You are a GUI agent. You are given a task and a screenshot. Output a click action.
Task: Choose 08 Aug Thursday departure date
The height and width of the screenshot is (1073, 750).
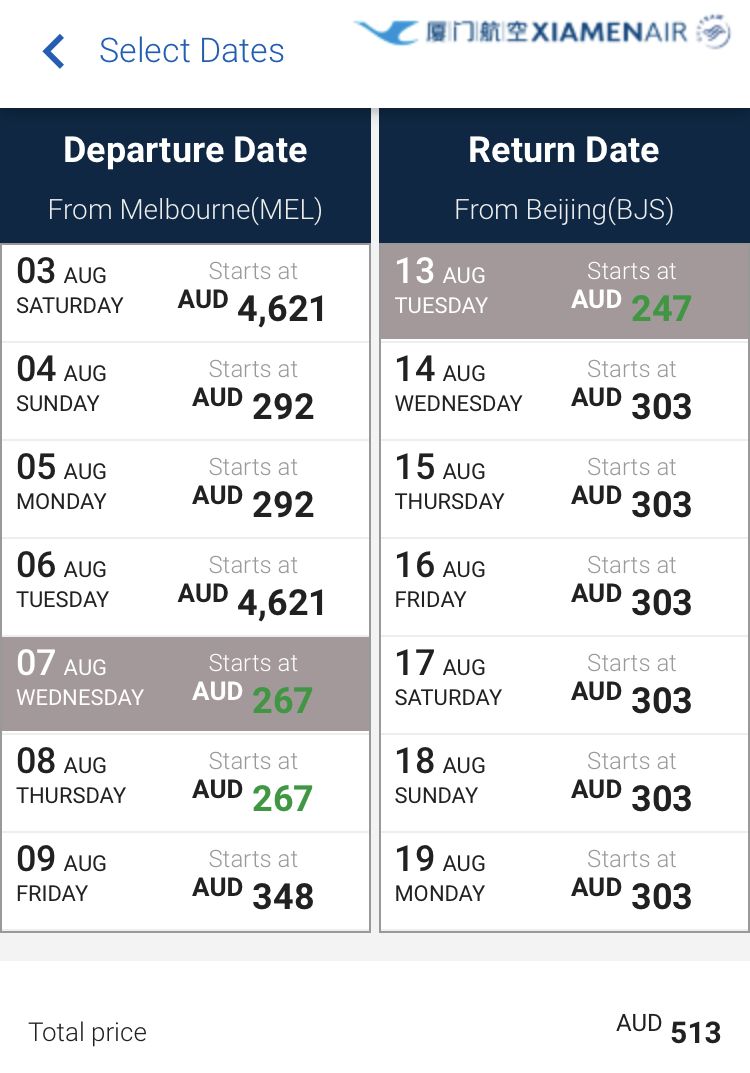(185, 783)
